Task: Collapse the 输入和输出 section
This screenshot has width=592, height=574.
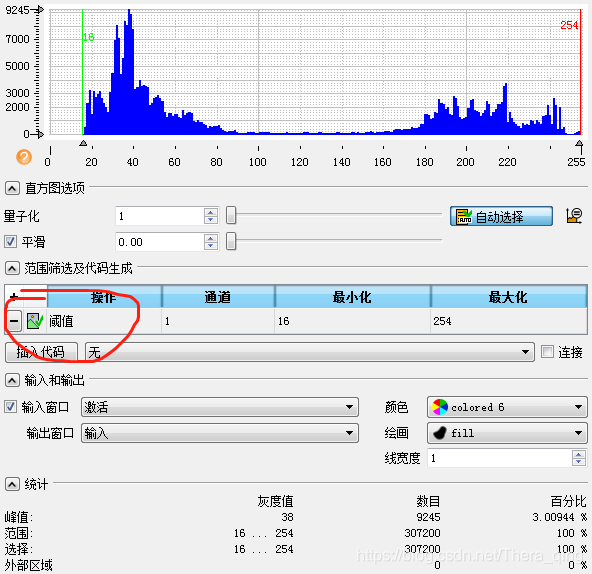Action: point(12,380)
